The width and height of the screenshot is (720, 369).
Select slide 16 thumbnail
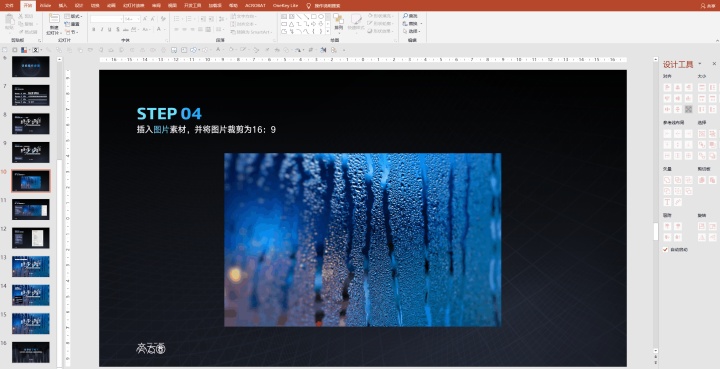point(31,352)
